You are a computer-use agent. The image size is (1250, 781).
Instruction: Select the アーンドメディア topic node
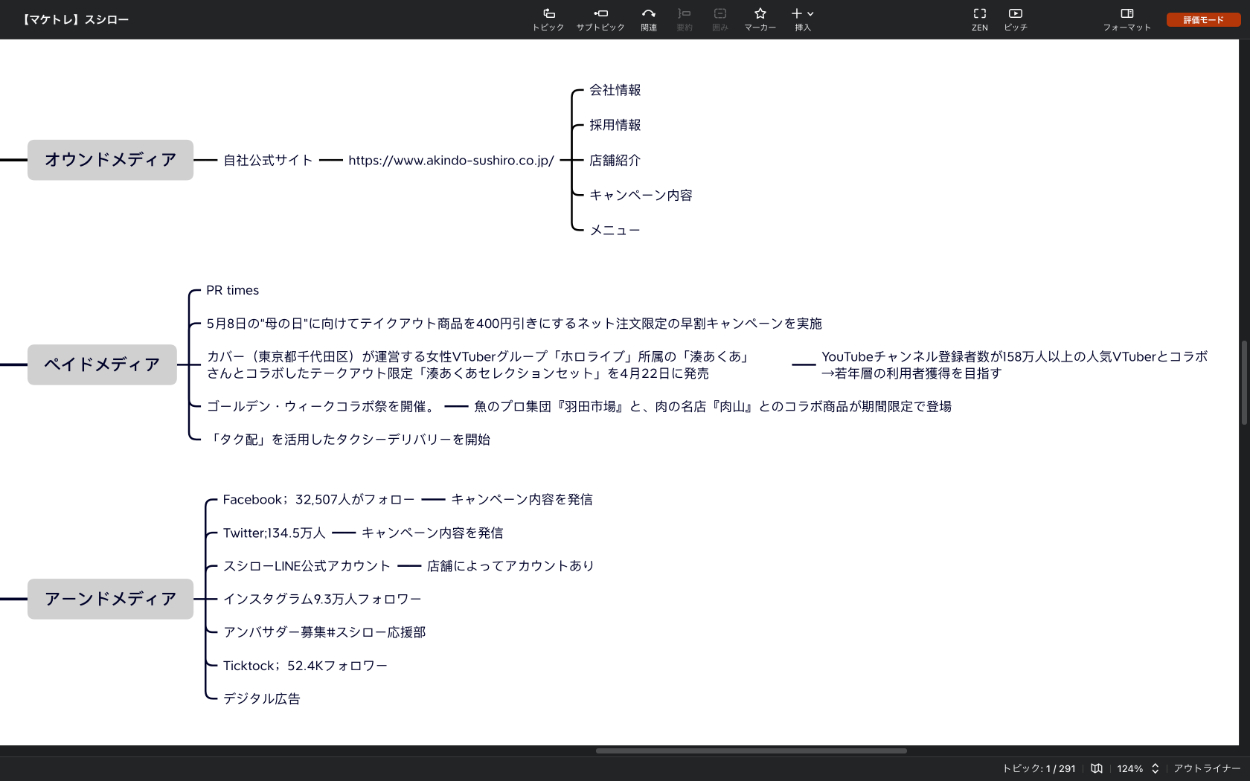click(x=110, y=599)
